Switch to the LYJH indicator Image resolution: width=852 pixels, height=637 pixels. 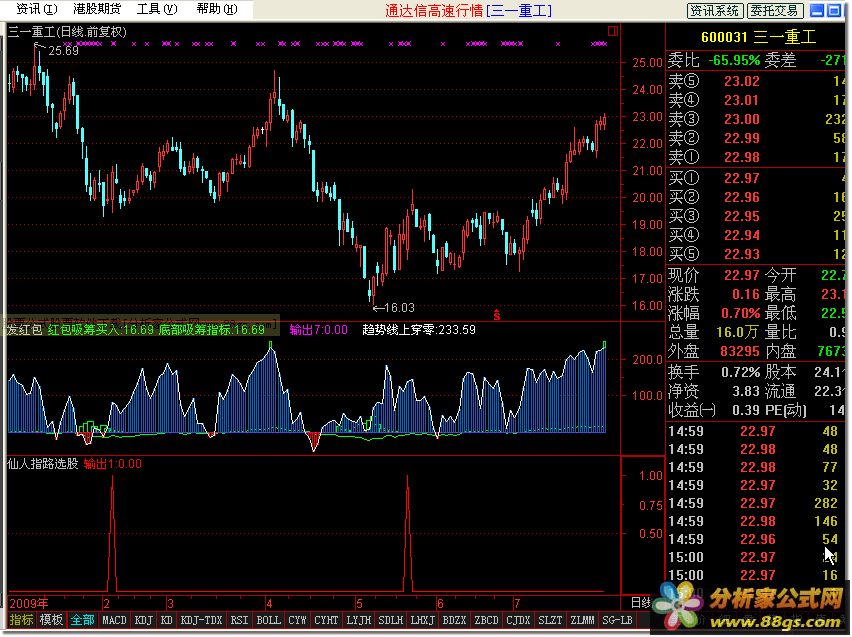(x=359, y=620)
